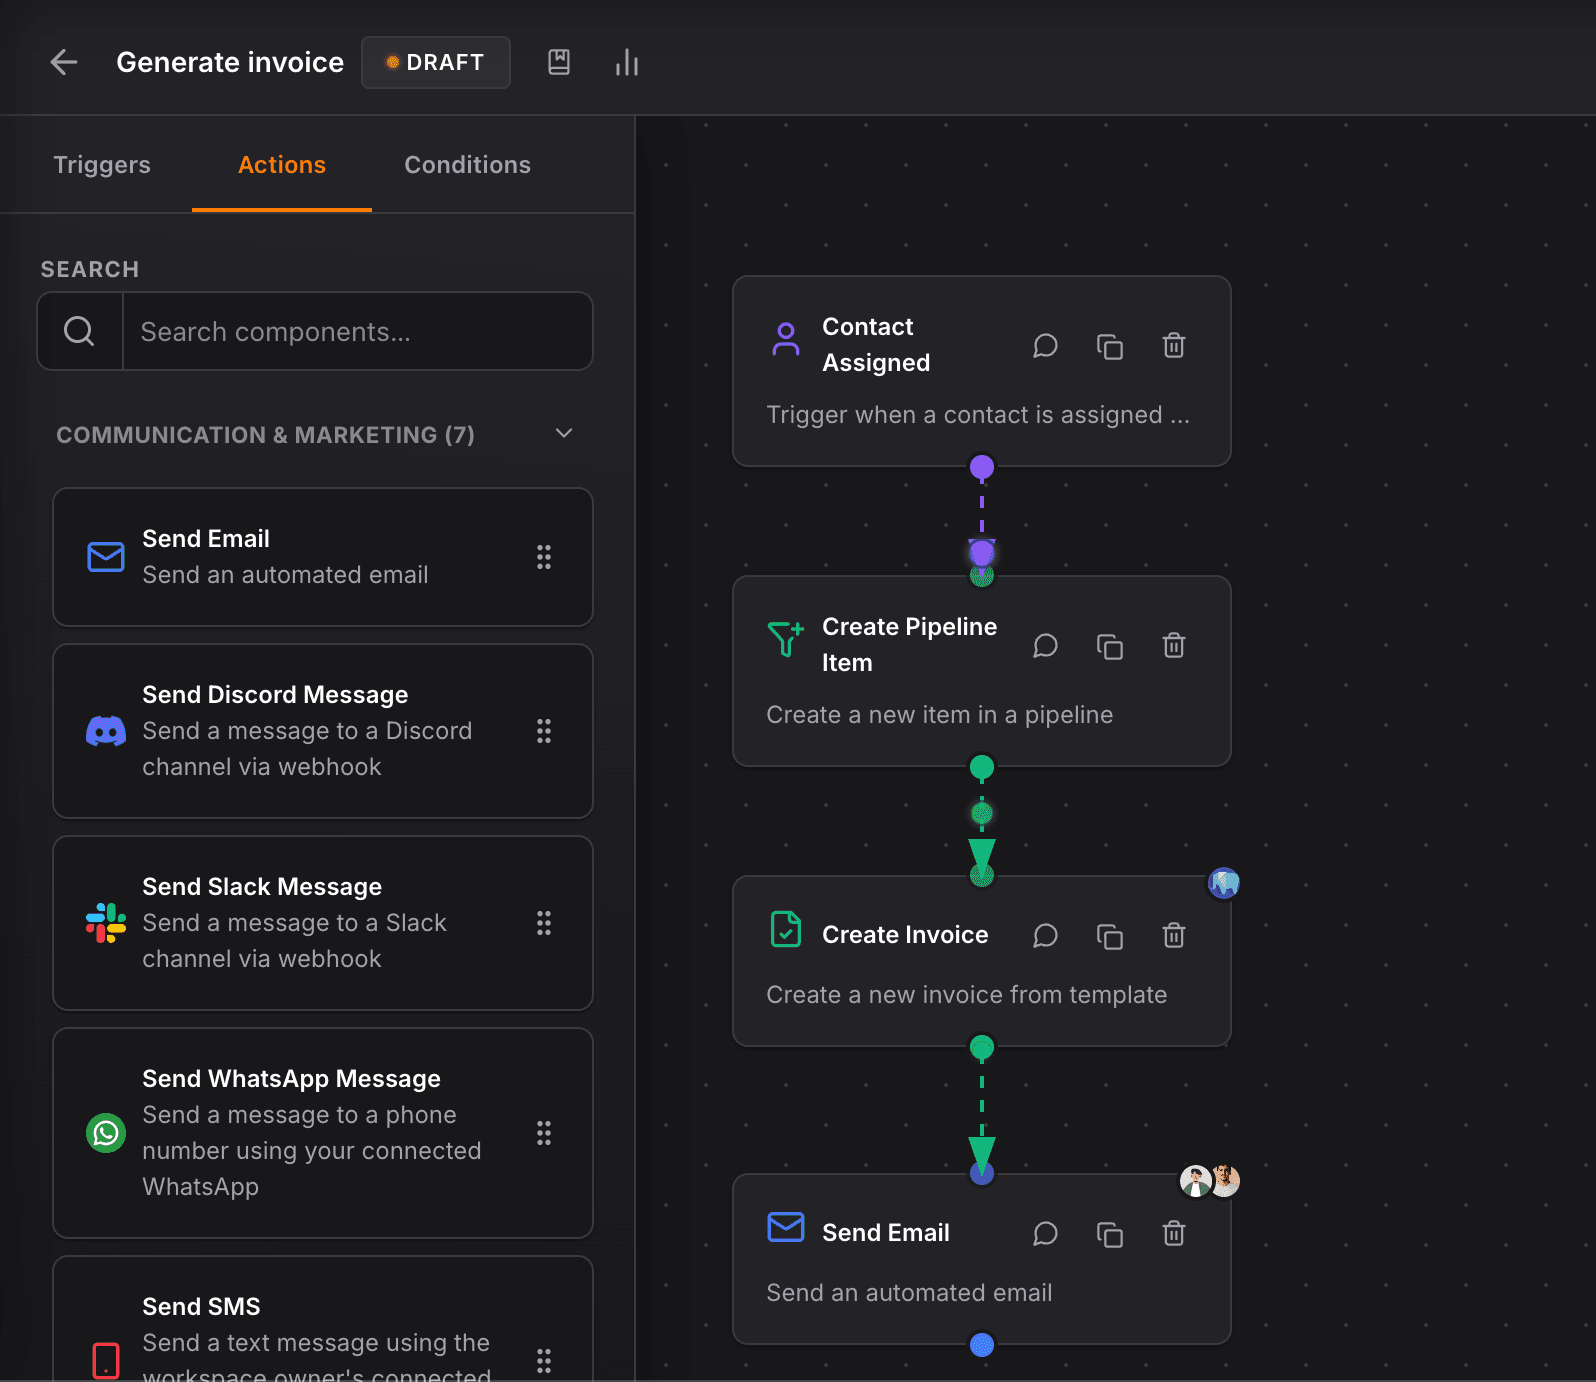
Task: Click the funnel icon on Create Pipeline Item
Action: click(x=786, y=639)
